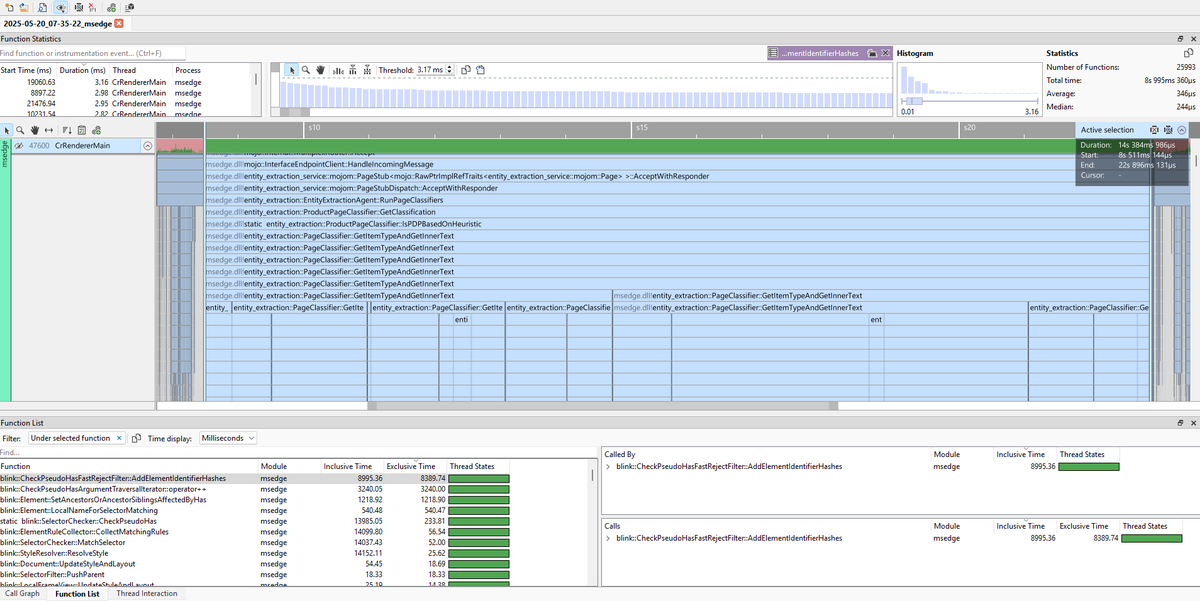Open the Time display Milliseconds dropdown
Screen dimensions: 1200x601
228,438
